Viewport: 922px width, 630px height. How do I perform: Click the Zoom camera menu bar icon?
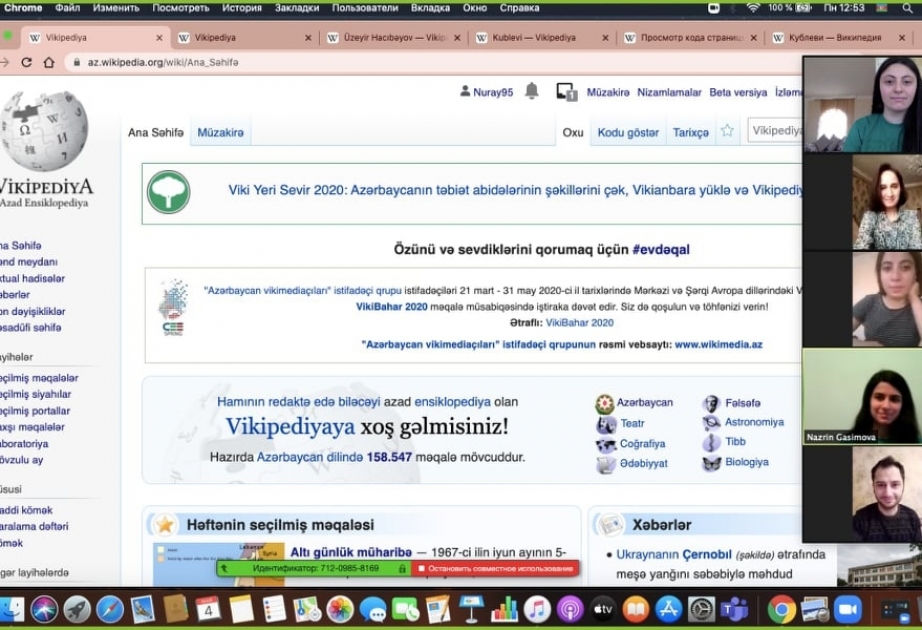(x=714, y=8)
